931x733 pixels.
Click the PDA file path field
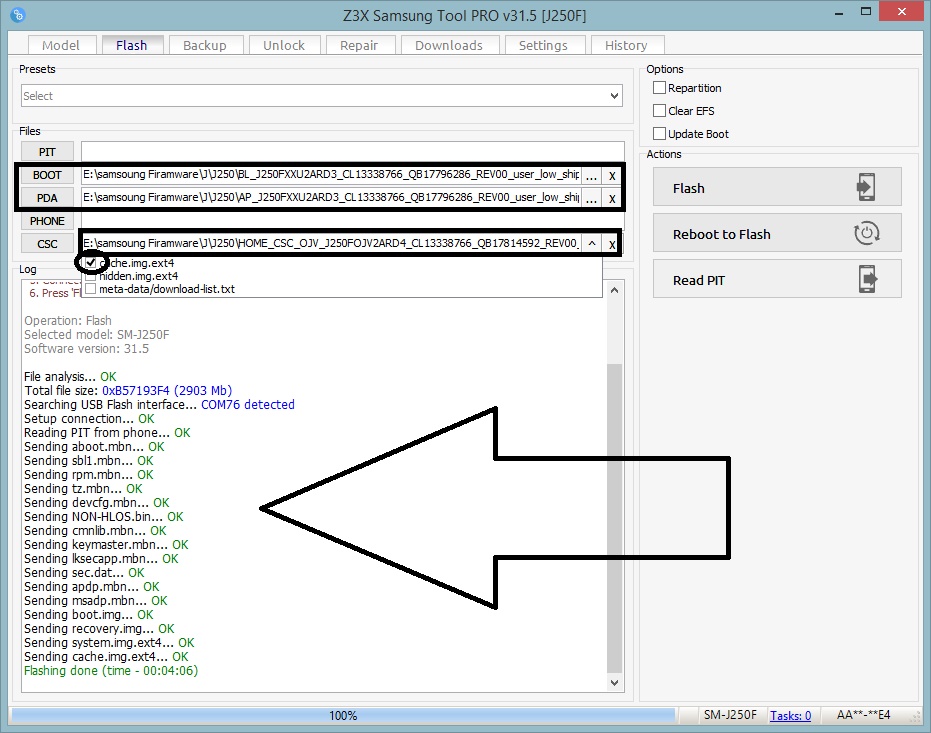pos(331,197)
